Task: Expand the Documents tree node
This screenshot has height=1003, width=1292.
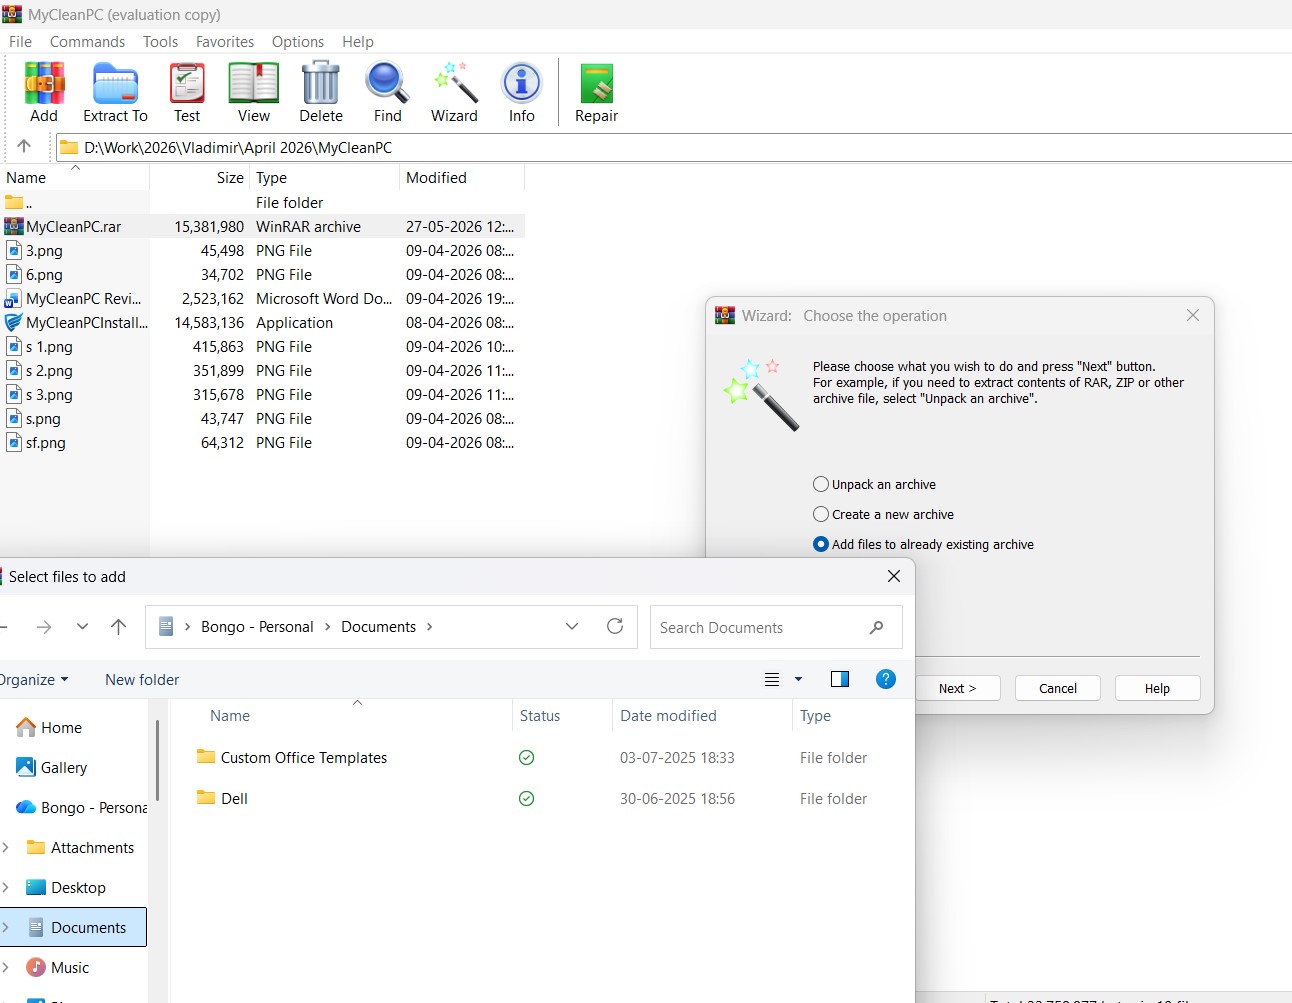Action: (x=6, y=927)
